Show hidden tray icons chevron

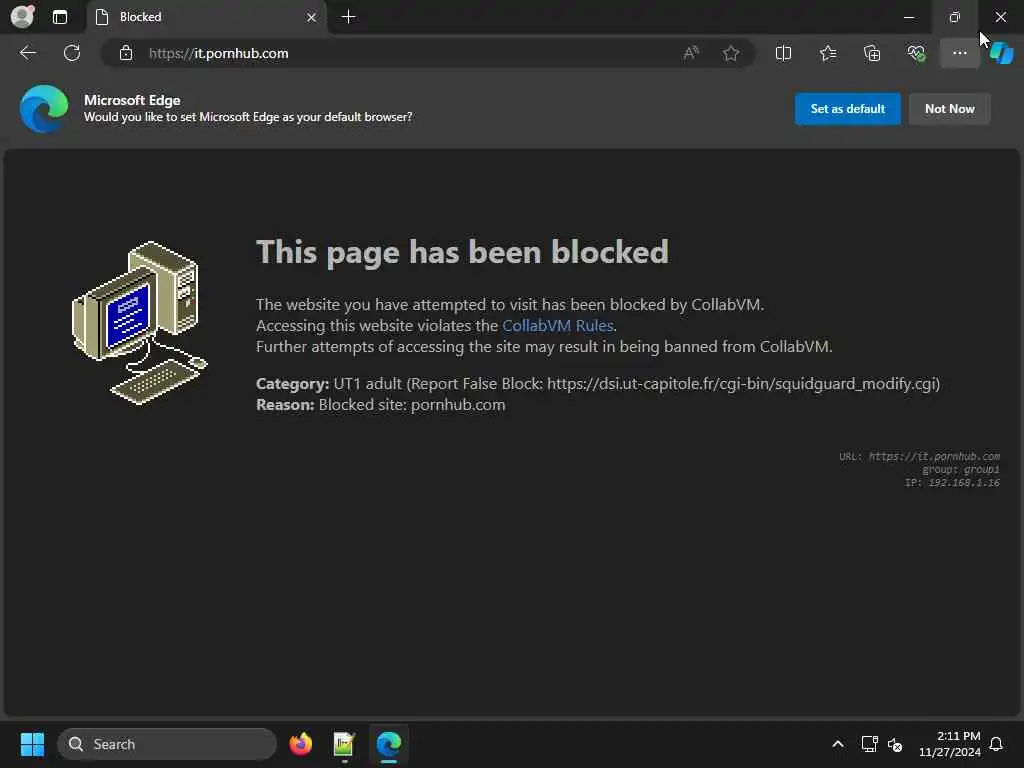coord(838,744)
